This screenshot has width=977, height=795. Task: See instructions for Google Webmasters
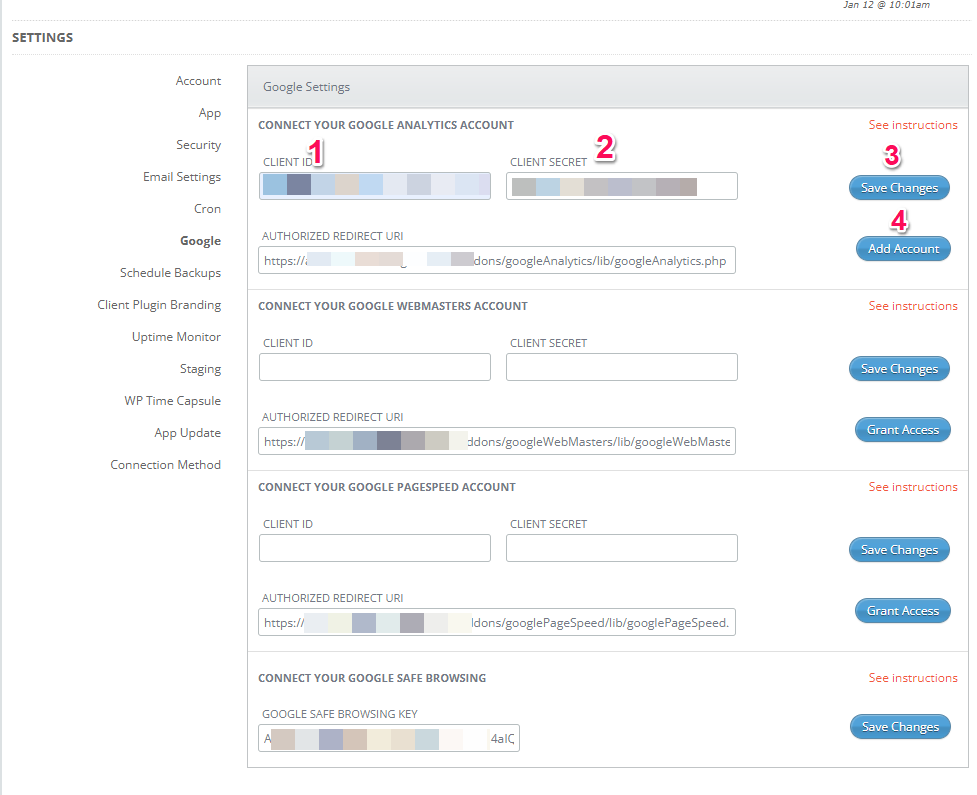coord(913,306)
